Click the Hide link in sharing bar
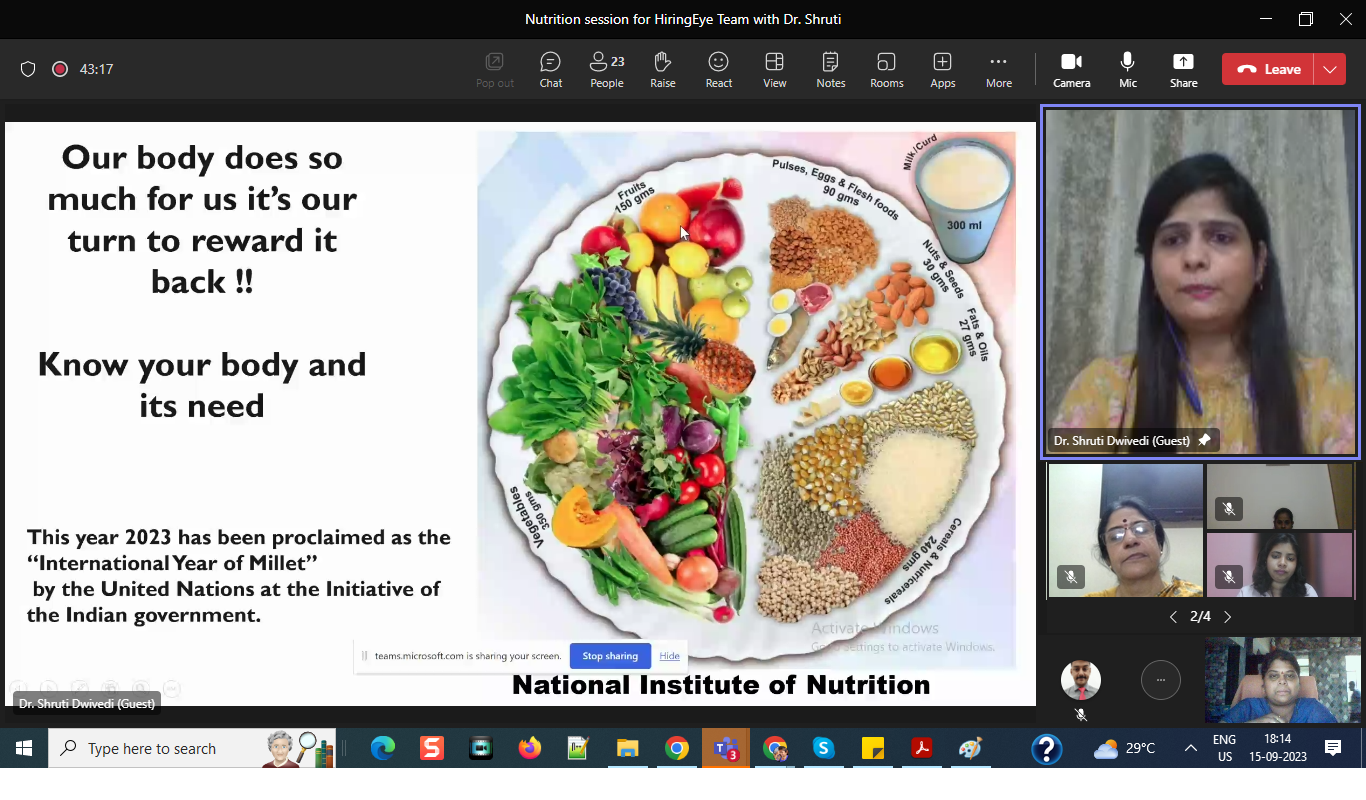Image resolution: width=1366 pixels, height=800 pixels. (x=670, y=656)
